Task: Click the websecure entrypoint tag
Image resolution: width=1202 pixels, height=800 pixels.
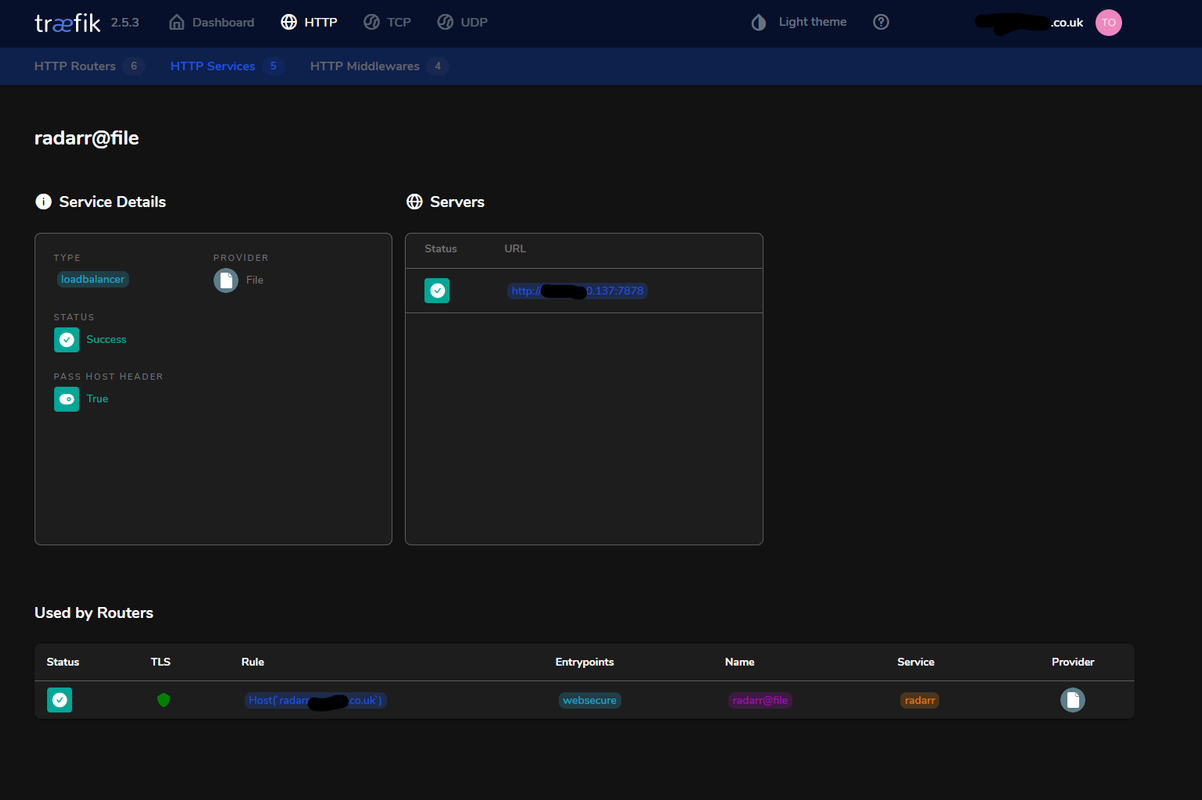Action: [590, 701]
